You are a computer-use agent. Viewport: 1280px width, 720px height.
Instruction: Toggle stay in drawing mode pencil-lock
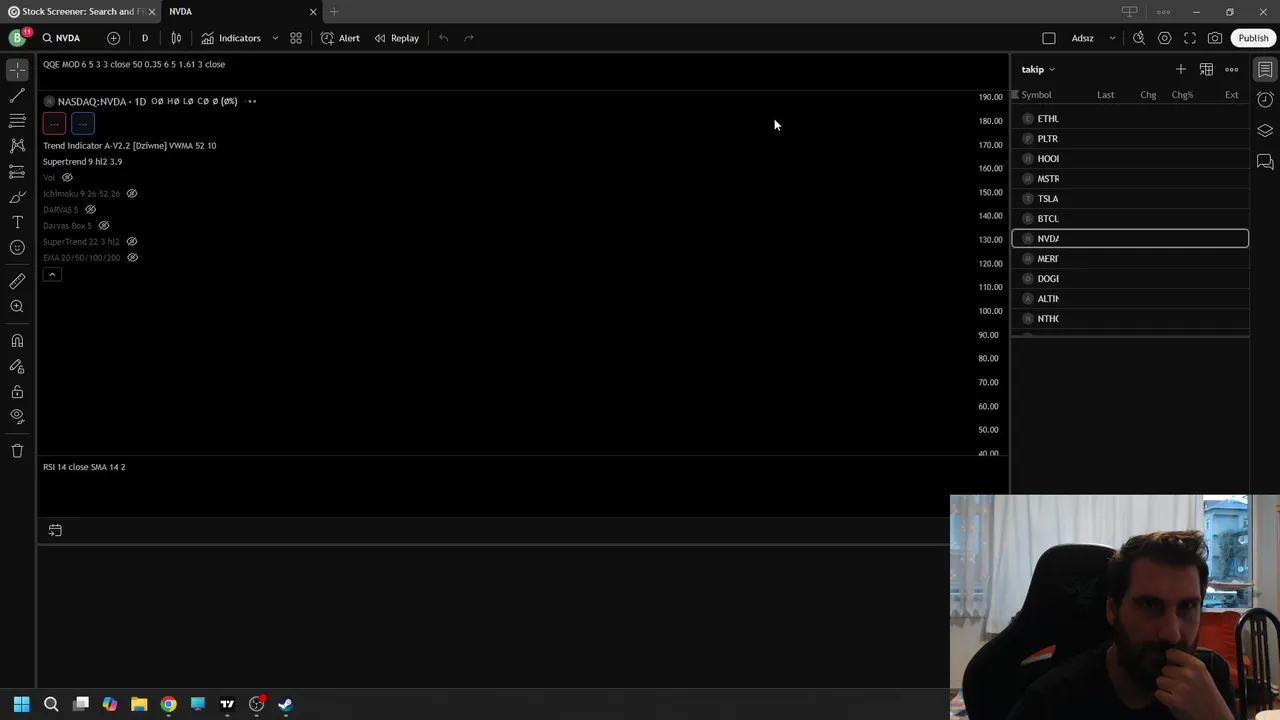click(17, 366)
